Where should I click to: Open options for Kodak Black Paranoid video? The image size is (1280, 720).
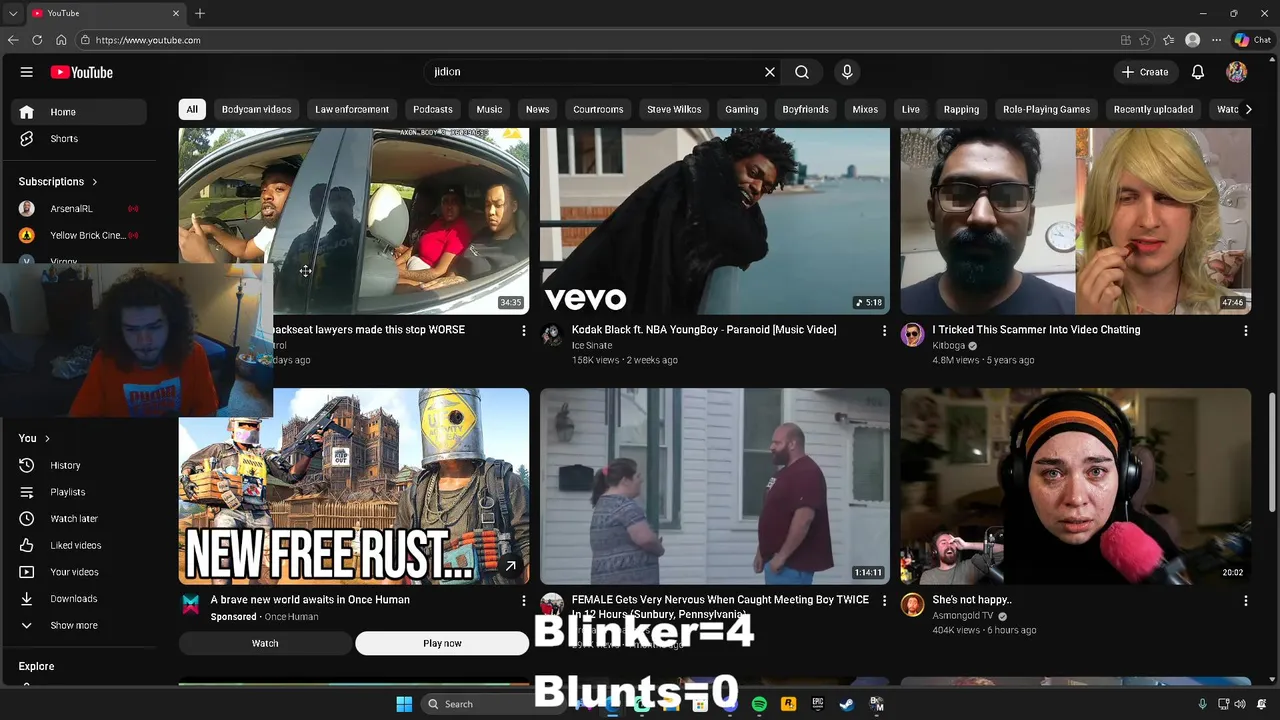point(884,330)
